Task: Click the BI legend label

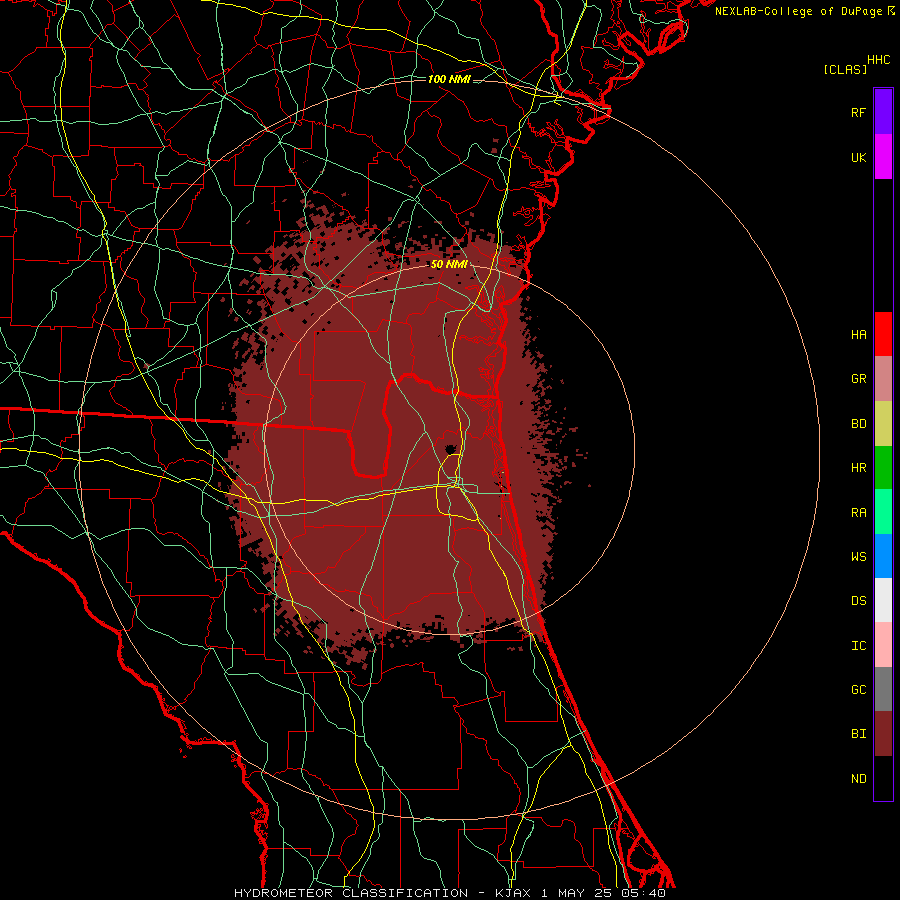Action: 858,734
